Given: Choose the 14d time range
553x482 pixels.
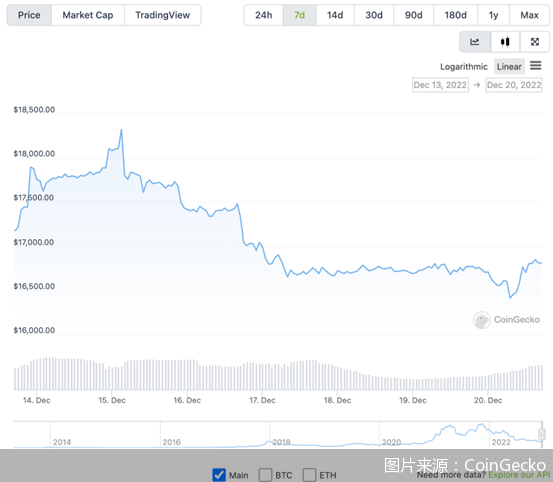Looking at the screenshot, I should point(335,15).
